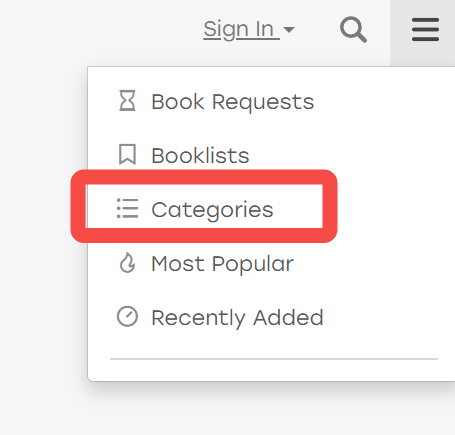Click the divider line below Recently Added
Viewport: 455px width, 435px height.
pos(274,359)
